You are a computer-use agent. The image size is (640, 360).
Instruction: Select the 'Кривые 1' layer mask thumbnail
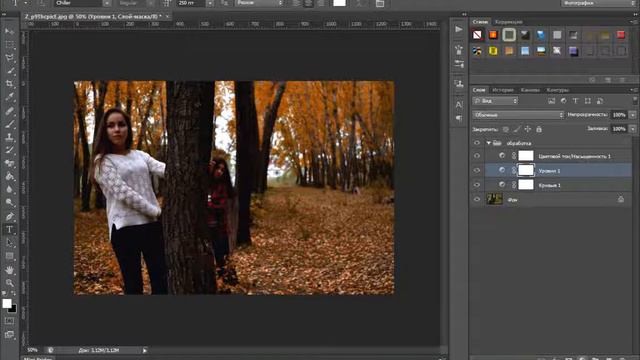click(526, 185)
